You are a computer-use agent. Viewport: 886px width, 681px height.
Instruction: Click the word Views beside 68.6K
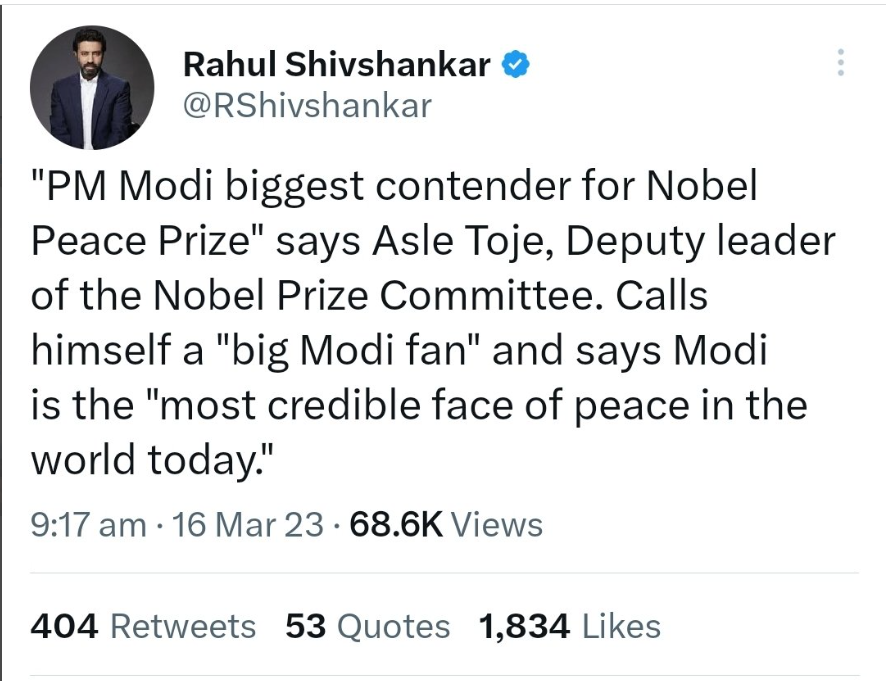click(497, 524)
